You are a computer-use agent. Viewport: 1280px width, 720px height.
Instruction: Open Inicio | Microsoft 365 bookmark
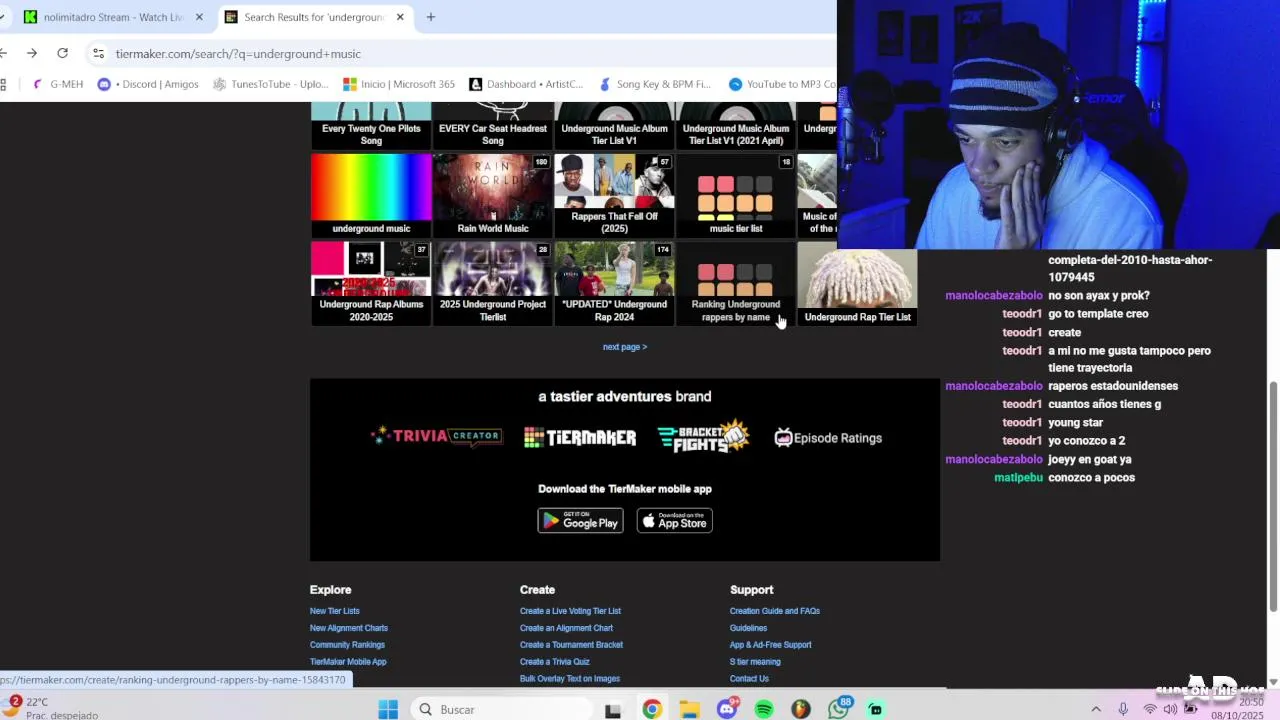399,84
